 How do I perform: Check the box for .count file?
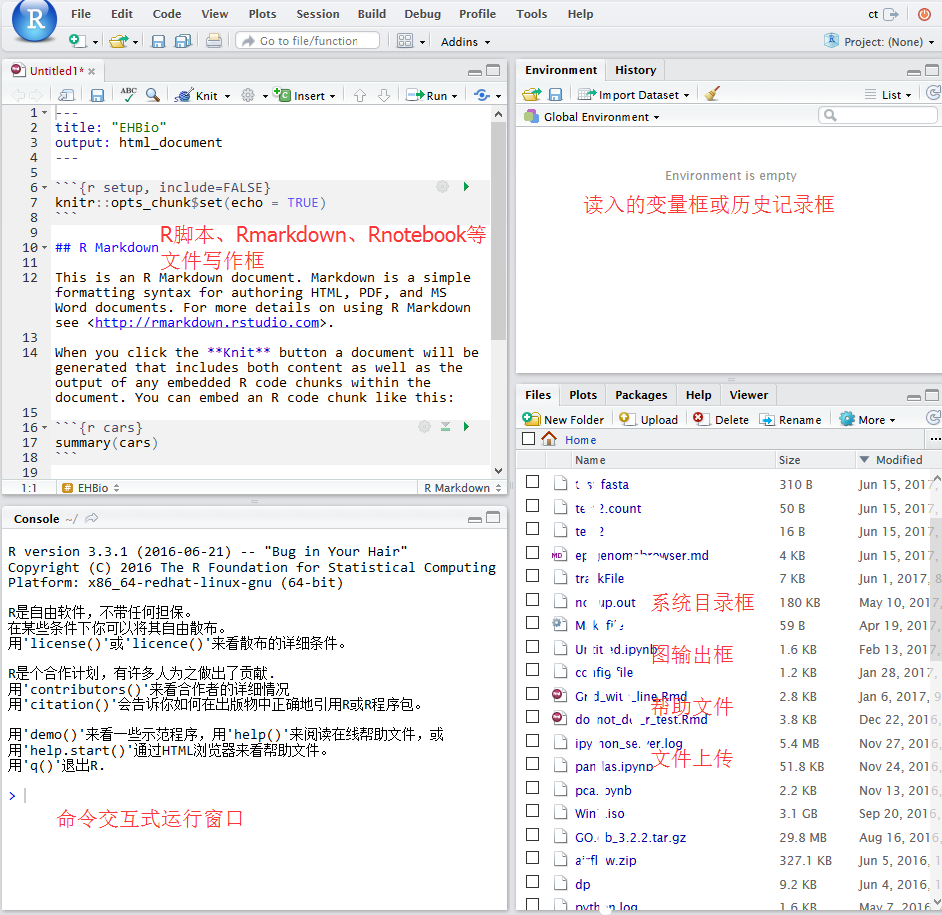pyautogui.click(x=532, y=506)
